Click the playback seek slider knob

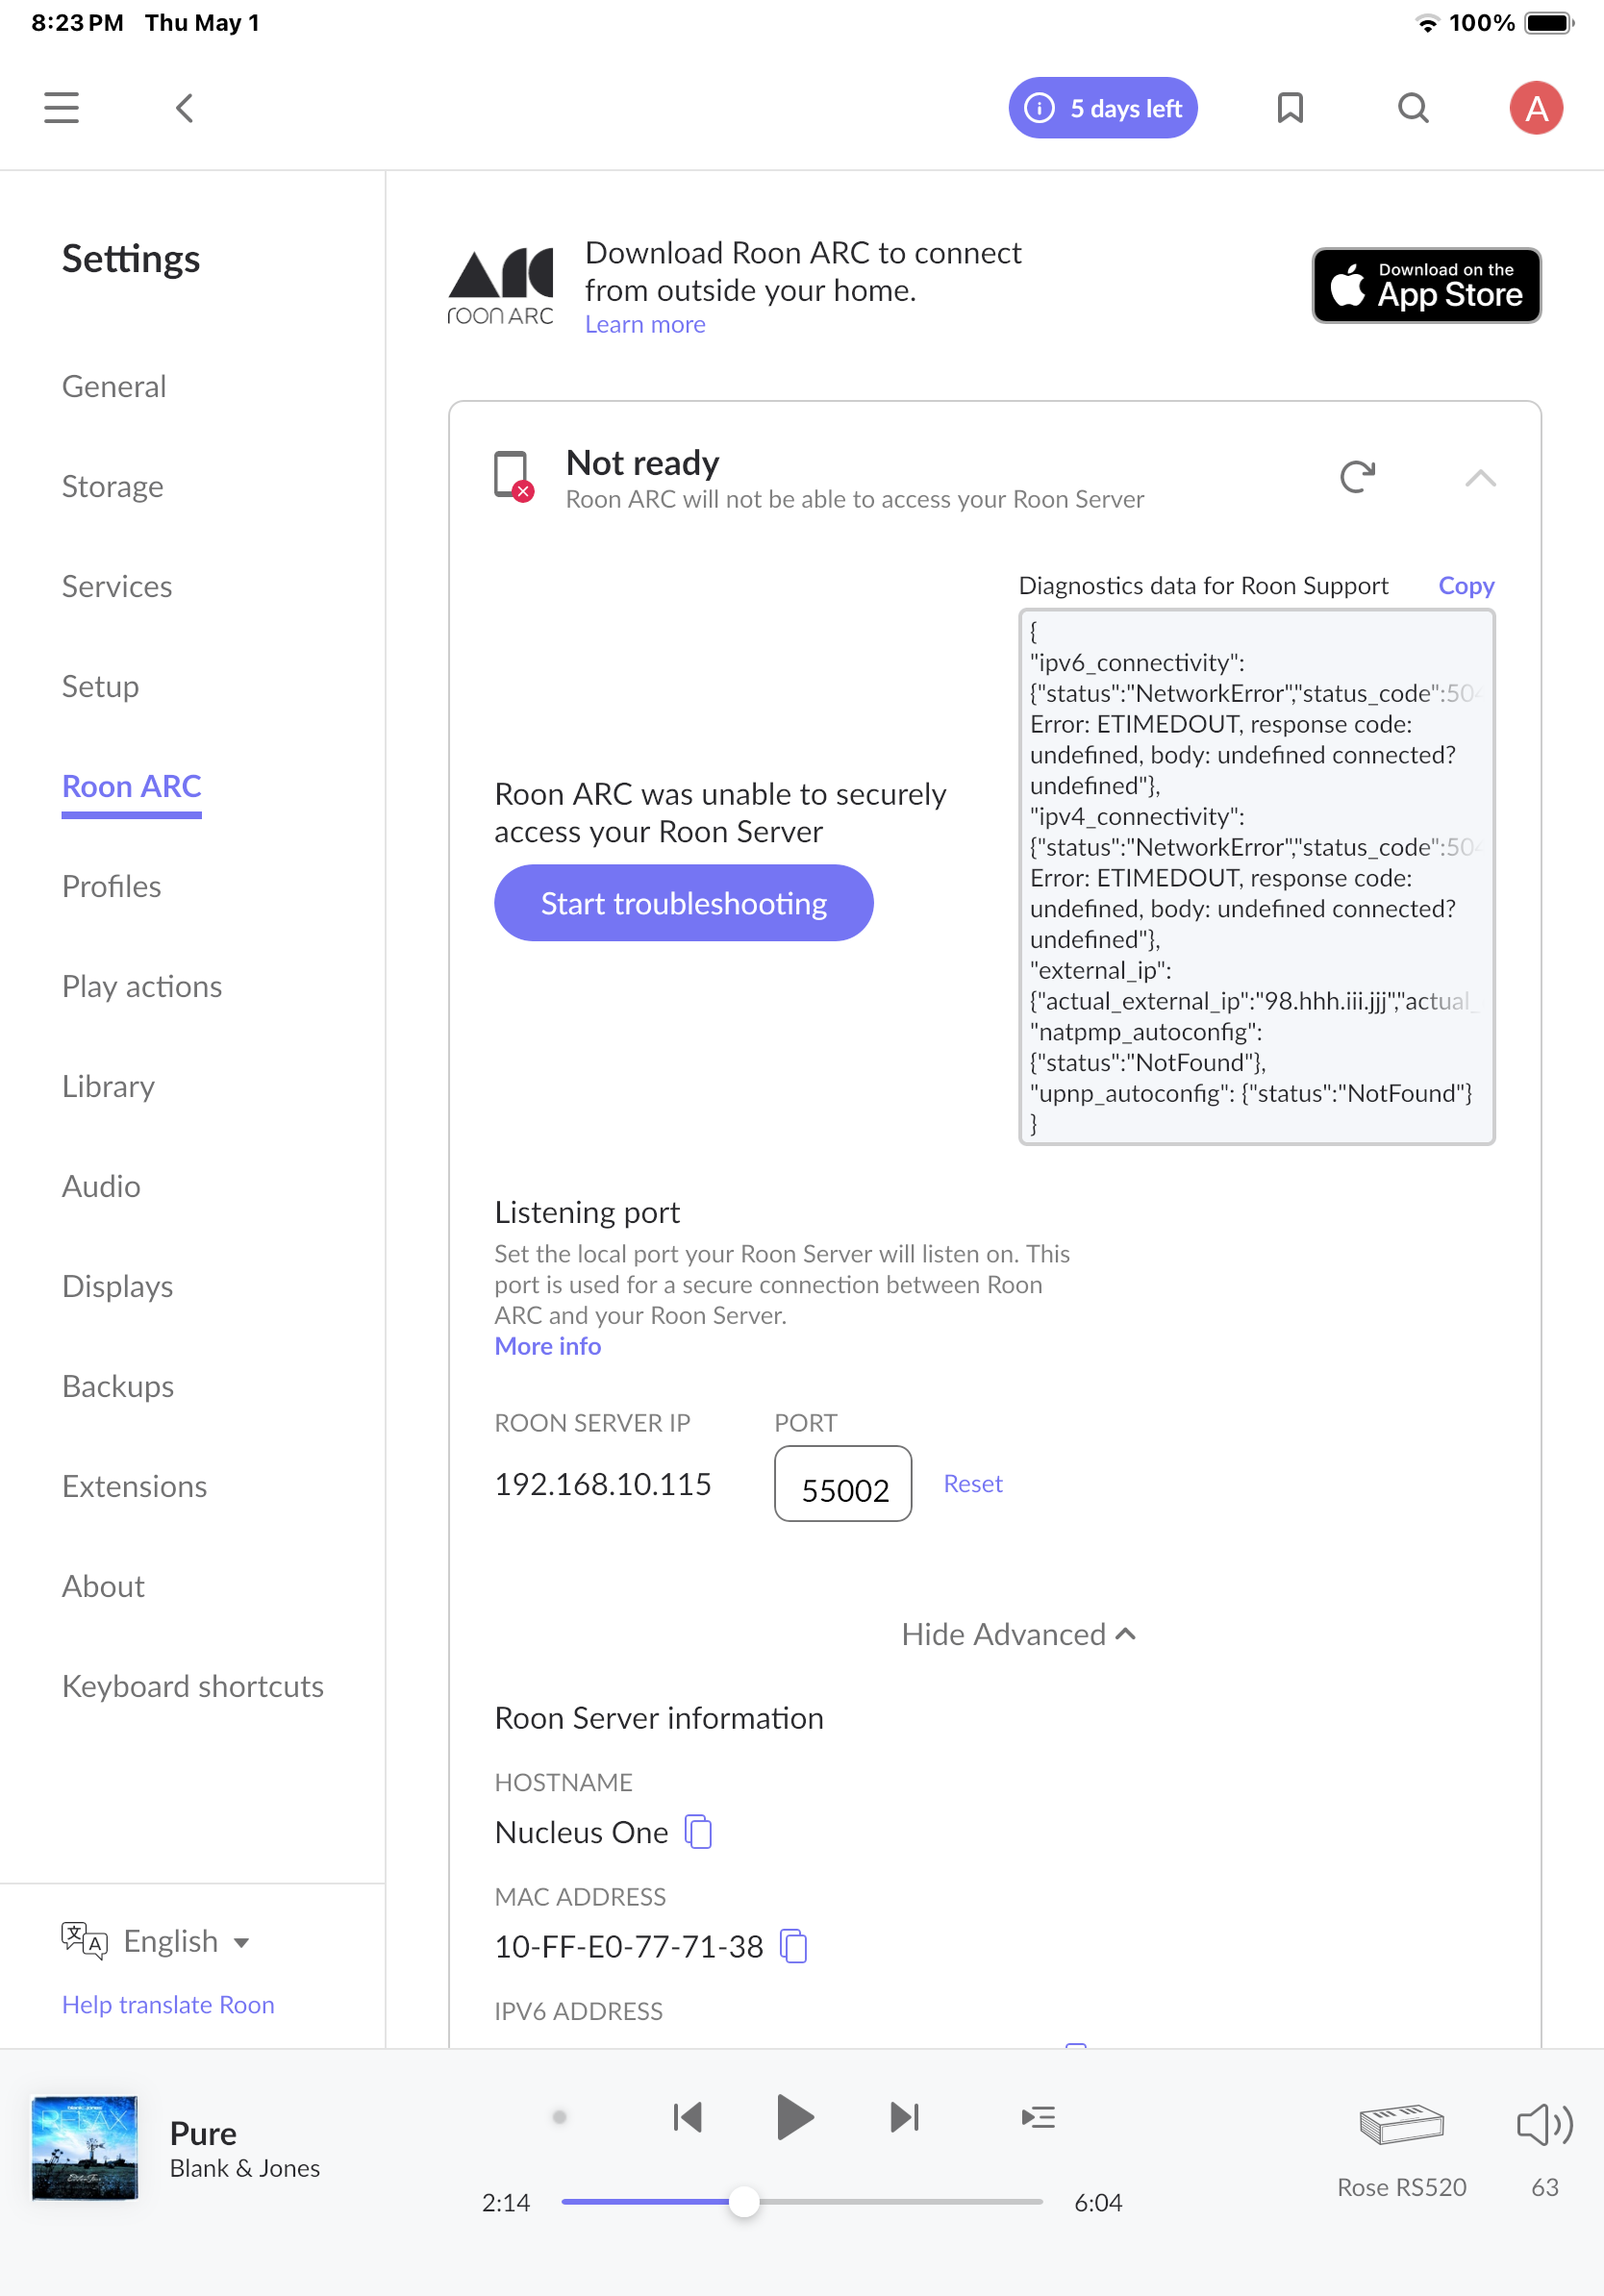pyautogui.click(x=744, y=2201)
